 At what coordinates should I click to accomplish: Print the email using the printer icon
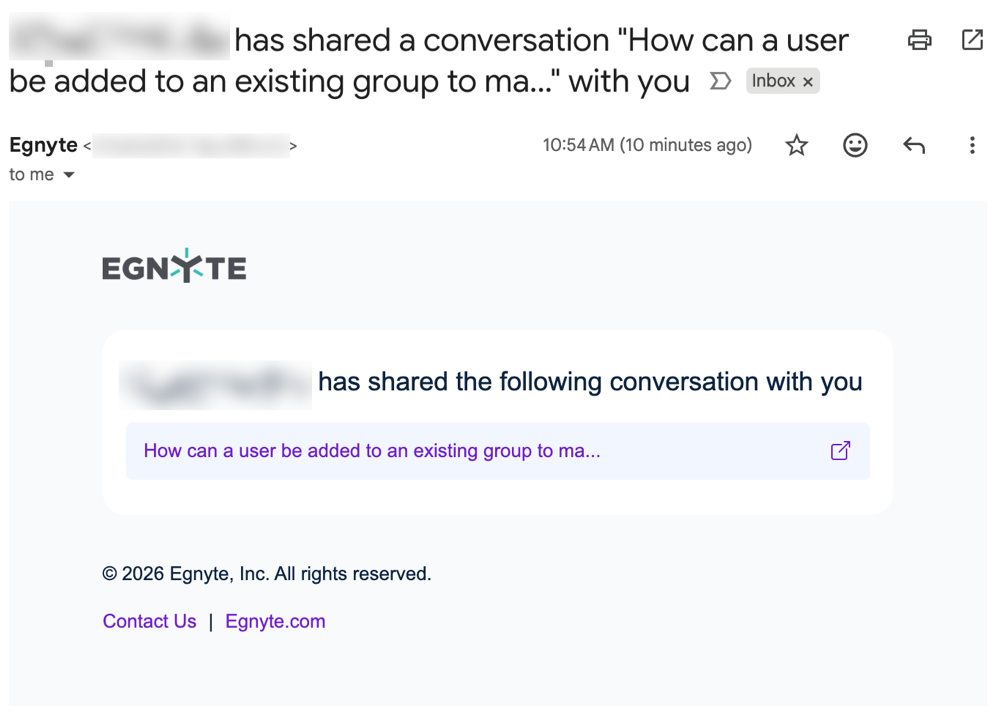[919, 40]
